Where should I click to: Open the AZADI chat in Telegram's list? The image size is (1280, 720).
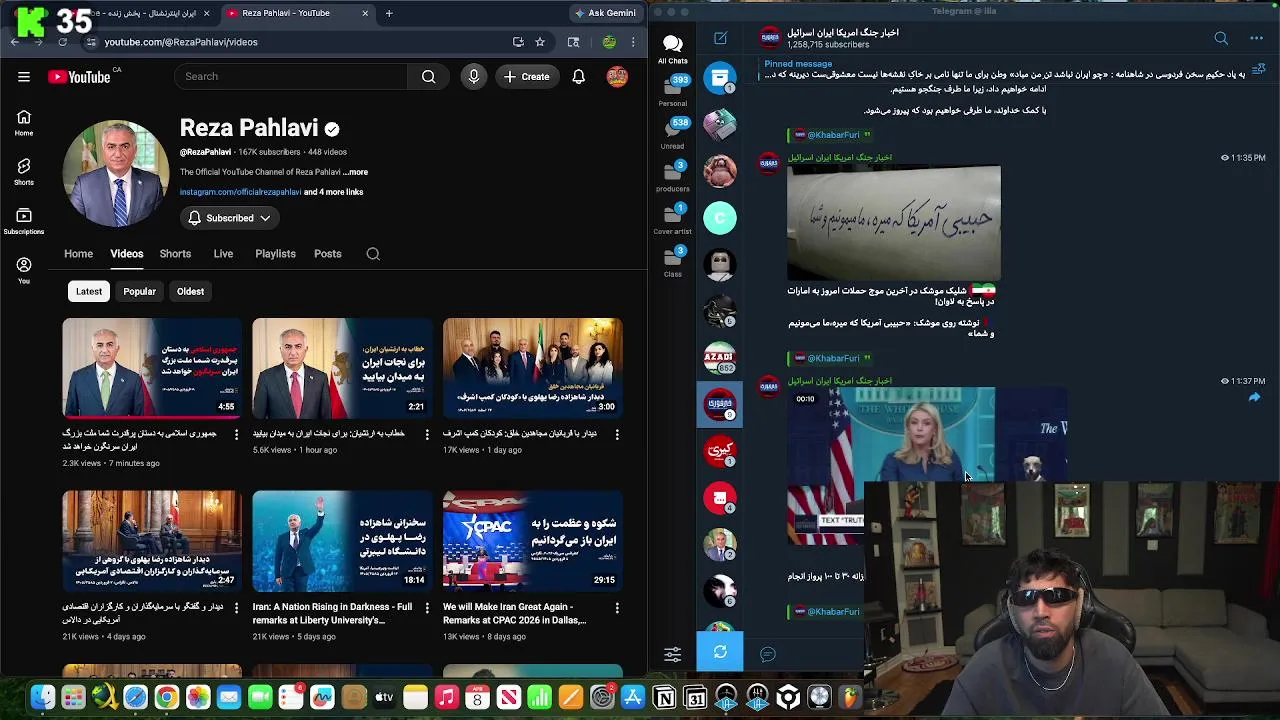(720, 357)
